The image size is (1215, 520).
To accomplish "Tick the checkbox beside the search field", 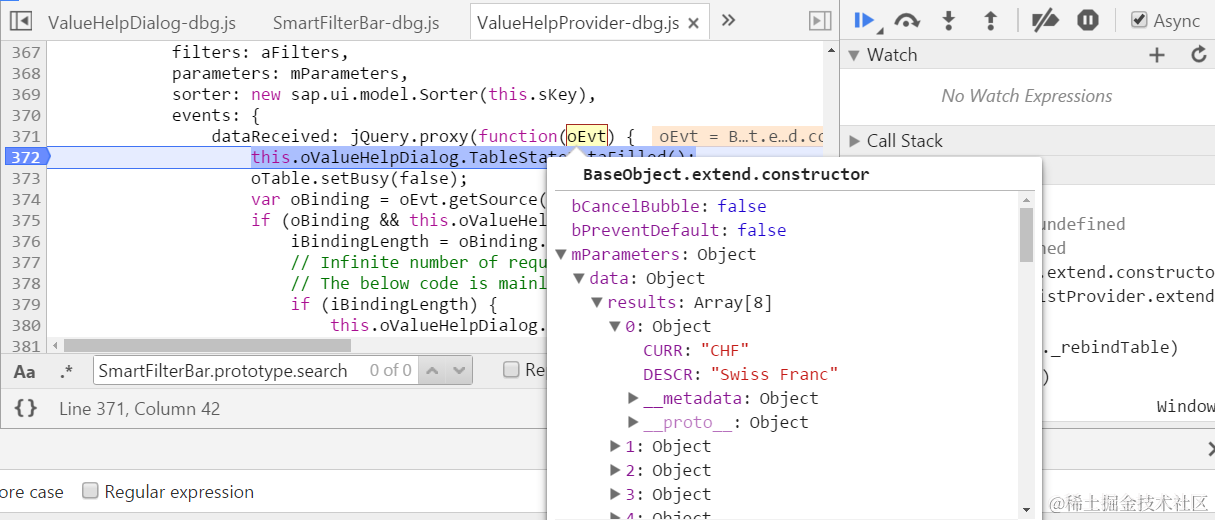I will pos(511,370).
